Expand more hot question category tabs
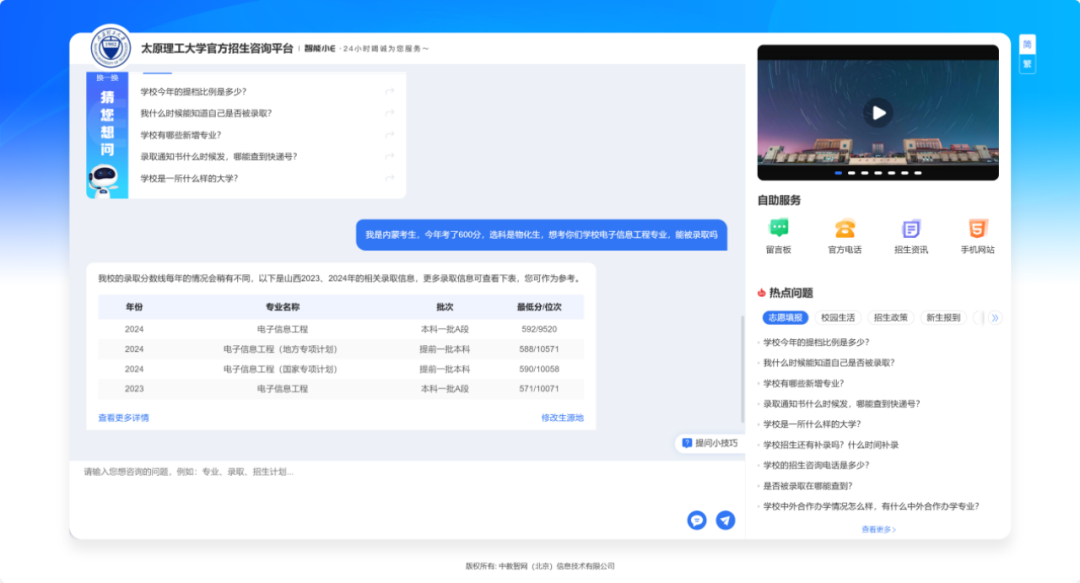Image resolution: width=1080 pixels, height=583 pixels. click(994, 318)
